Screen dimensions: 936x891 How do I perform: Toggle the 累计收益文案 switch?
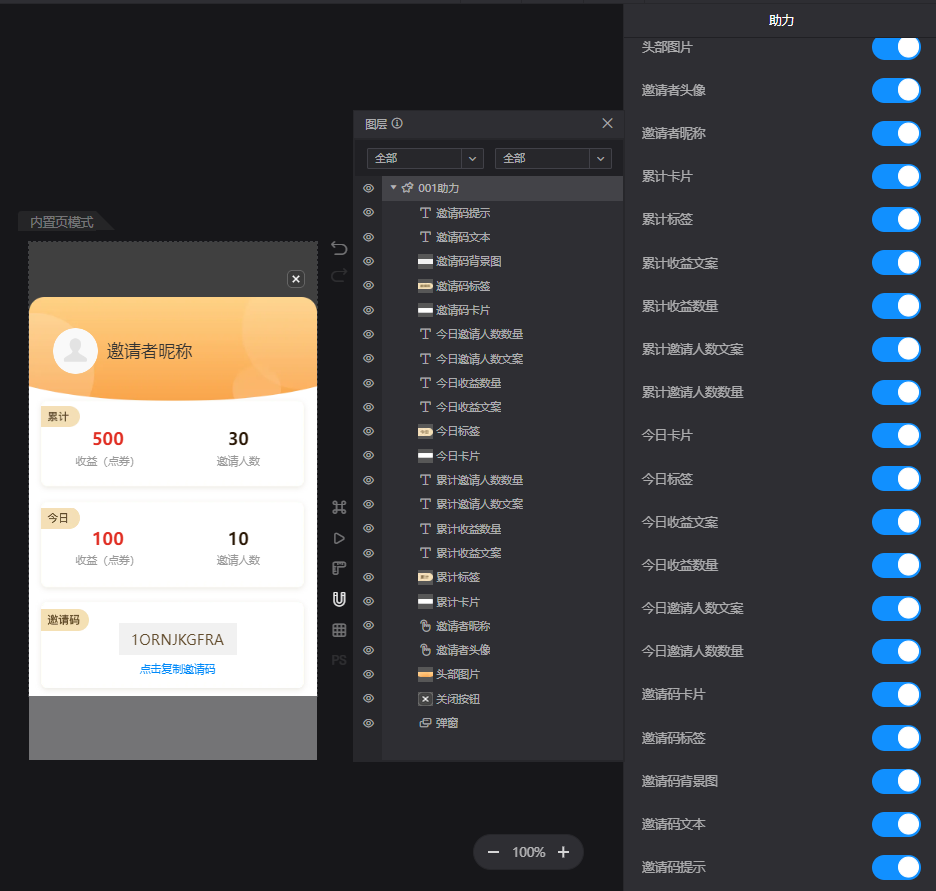tap(896, 263)
